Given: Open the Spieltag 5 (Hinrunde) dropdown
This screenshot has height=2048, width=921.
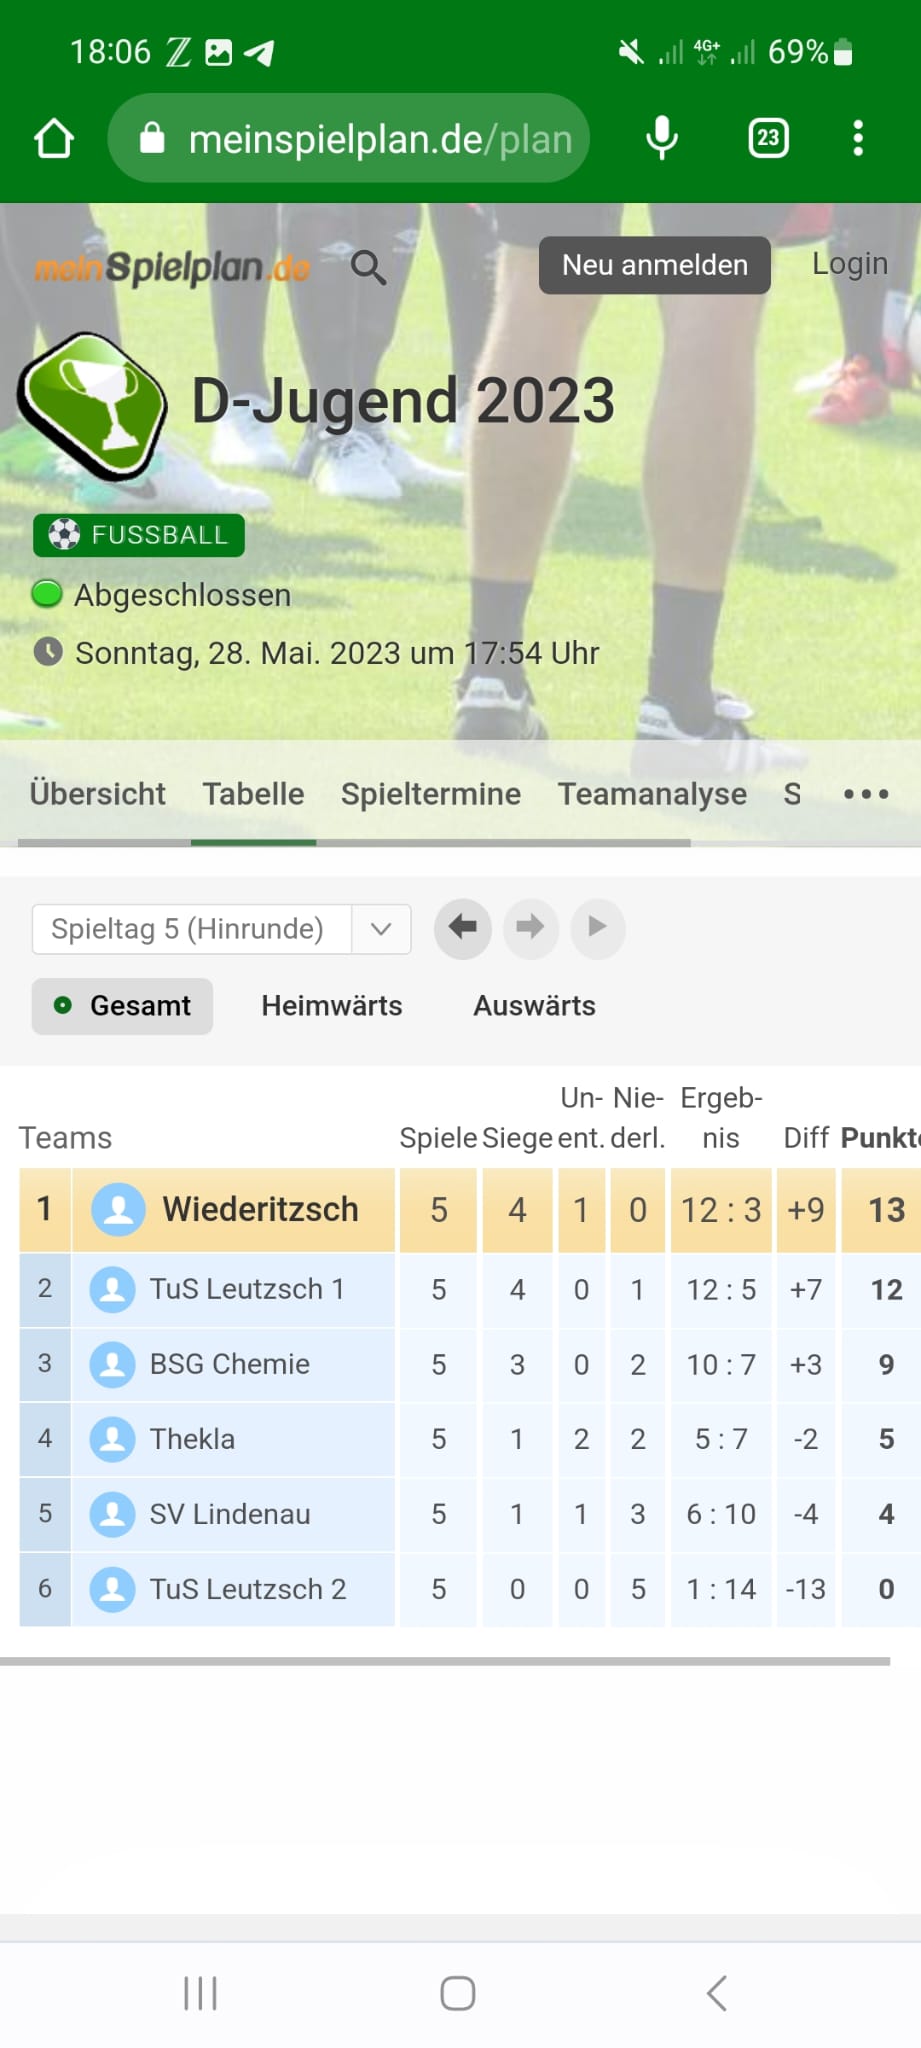Looking at the screenshot, I should pos(222,929).
